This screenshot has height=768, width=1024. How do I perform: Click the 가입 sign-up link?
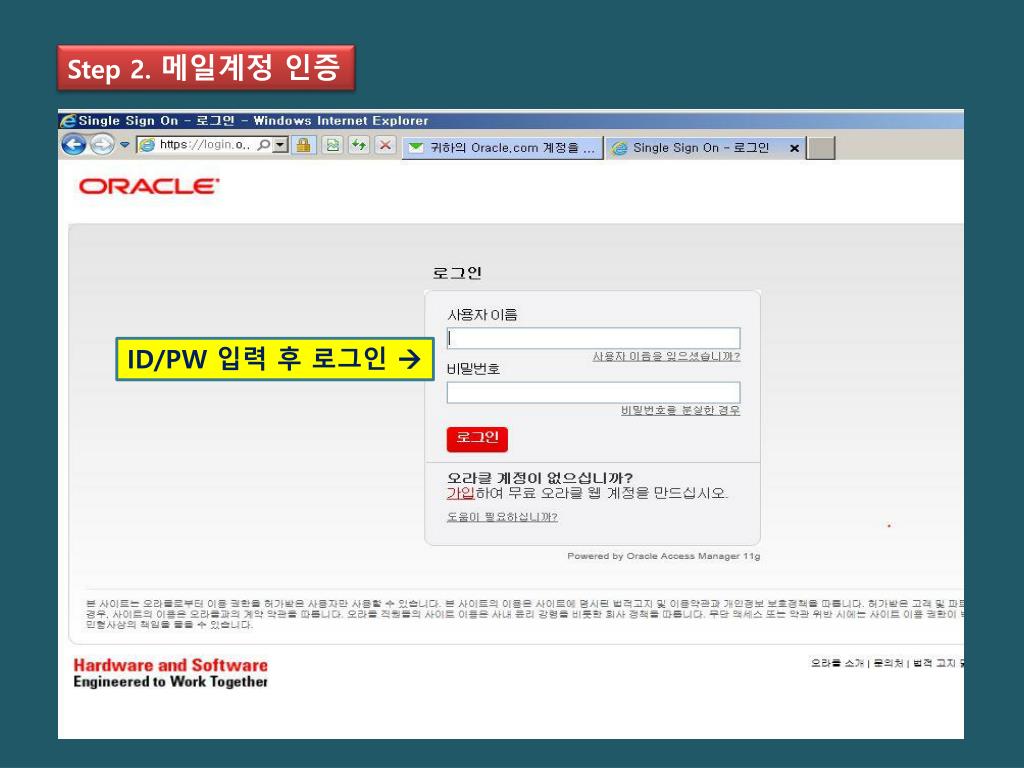coord(460,493)
